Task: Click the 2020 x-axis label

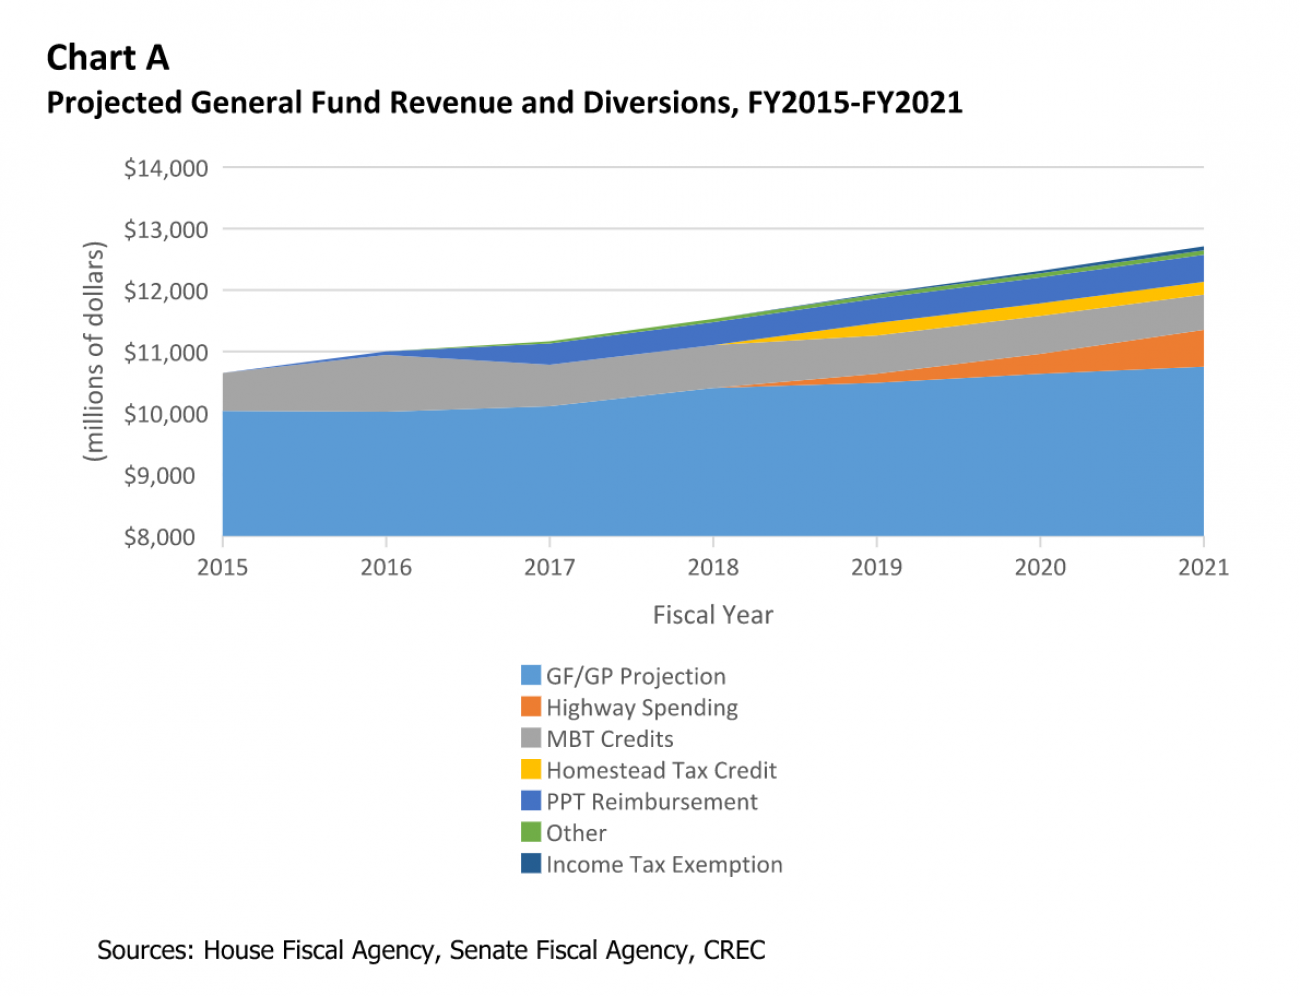Action: click(x=1040, y=567)
